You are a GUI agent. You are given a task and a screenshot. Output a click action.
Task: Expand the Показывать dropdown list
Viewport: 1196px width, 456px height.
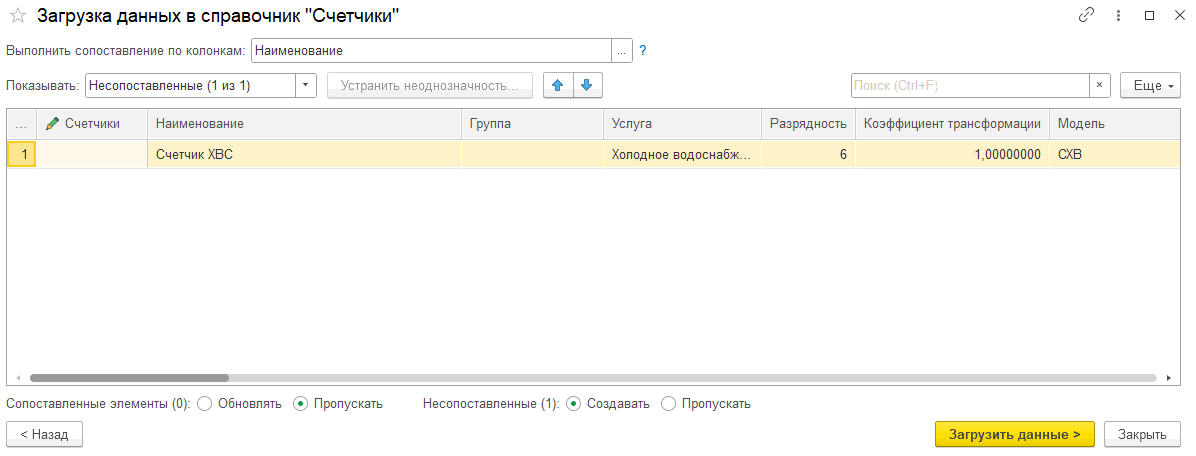(306, 85)
